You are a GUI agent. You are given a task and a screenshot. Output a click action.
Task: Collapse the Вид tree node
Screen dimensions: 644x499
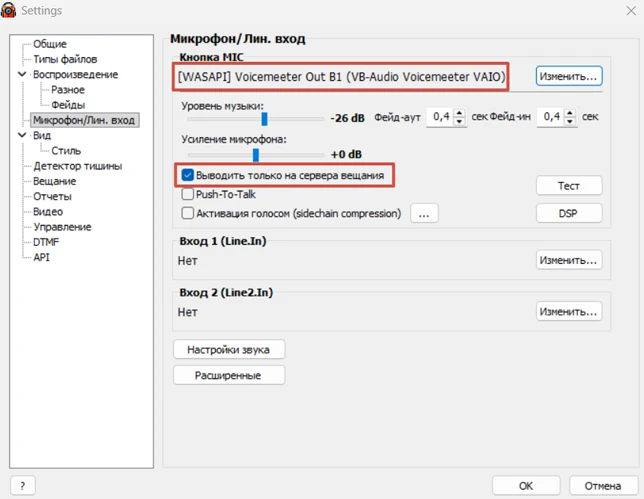click(x=22, y=135)
